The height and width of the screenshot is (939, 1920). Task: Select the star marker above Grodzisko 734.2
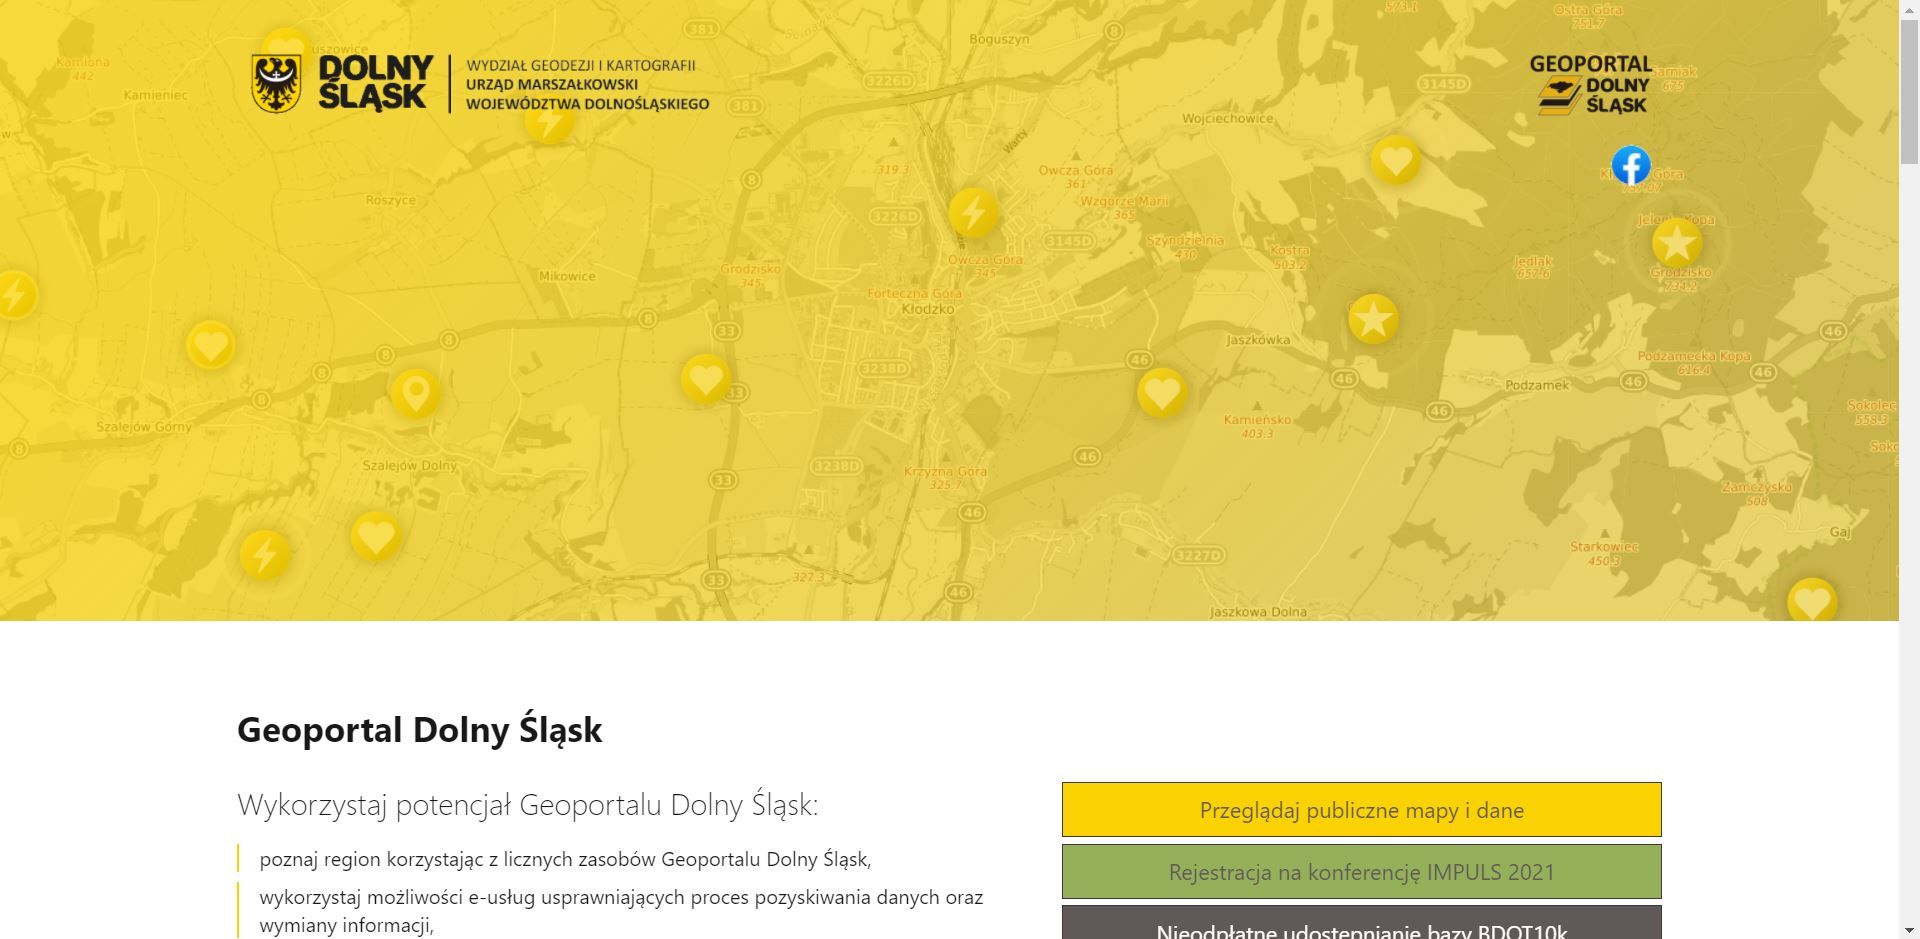[x=1677, y=243]
